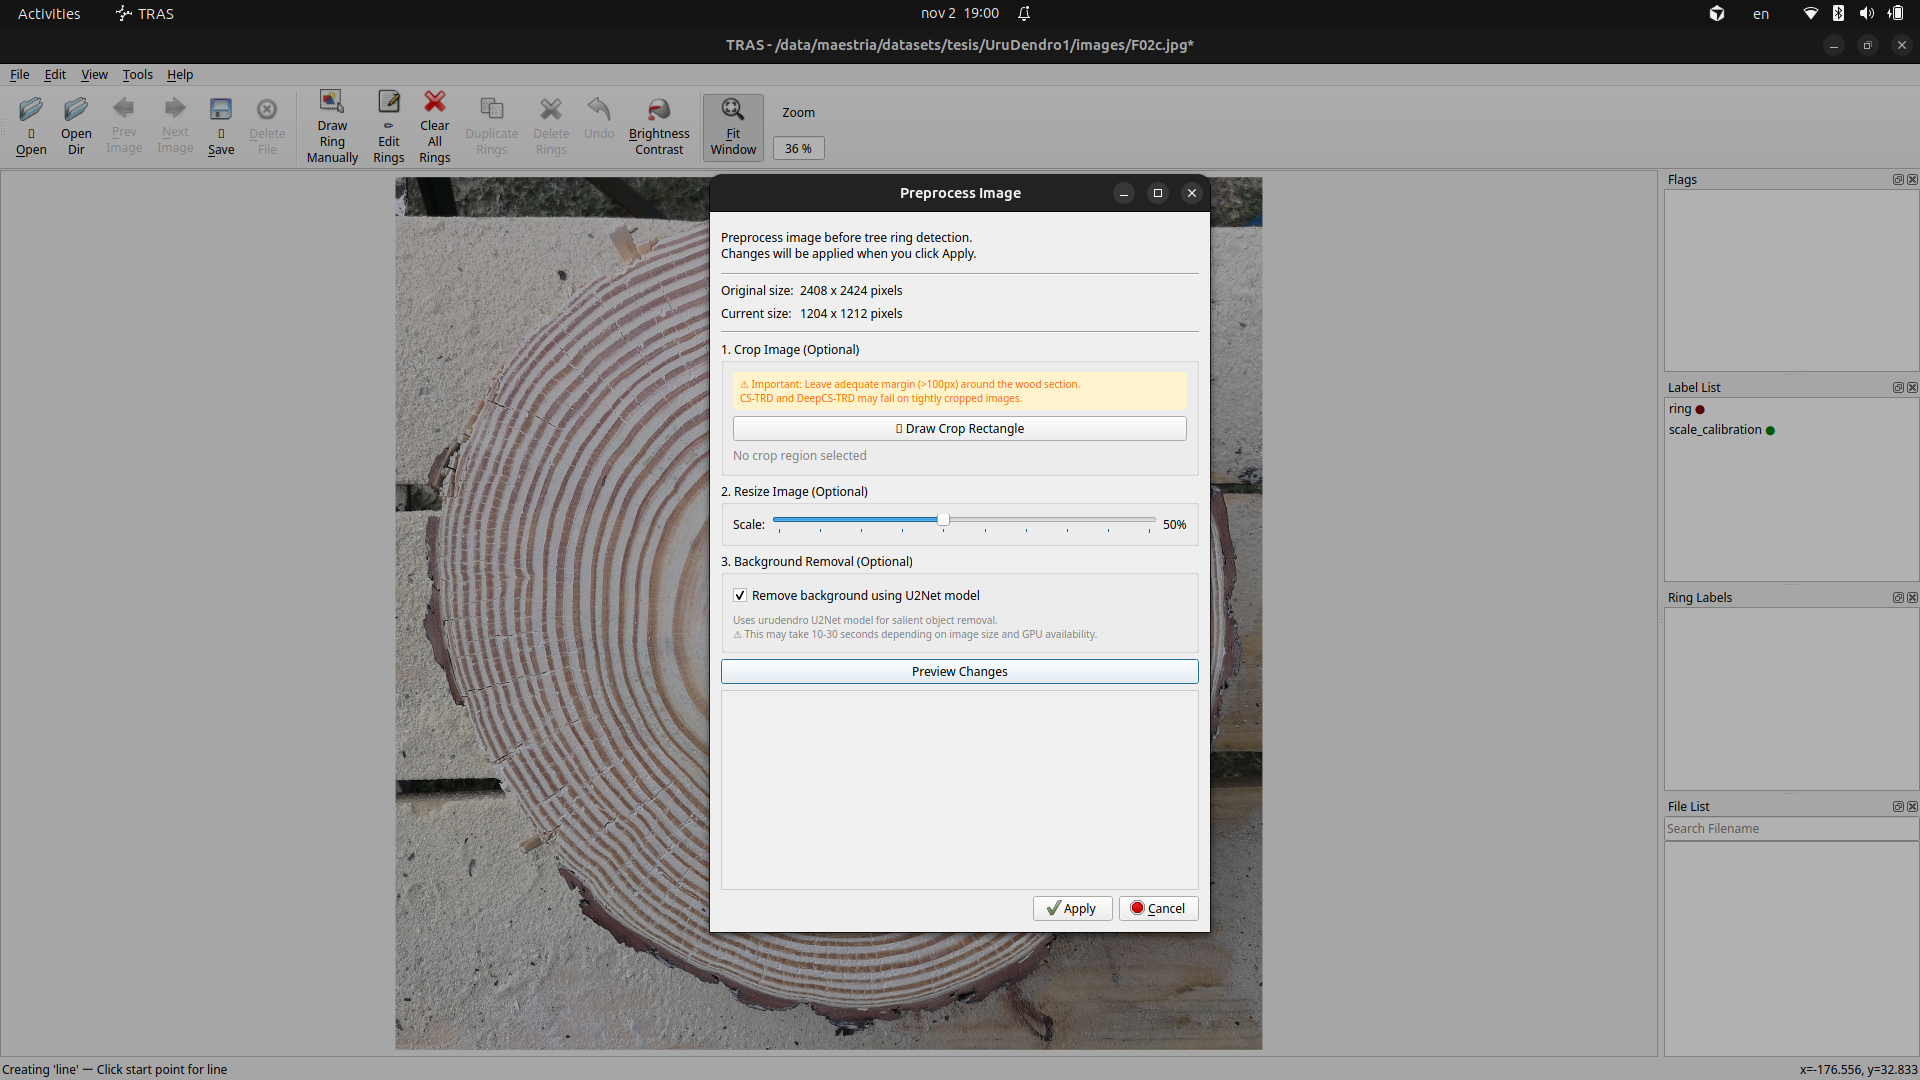Click the Duplicate Rings toolbar icon
The image size is (1920, 1080).
pyautogui.click(x=492, y=126)
